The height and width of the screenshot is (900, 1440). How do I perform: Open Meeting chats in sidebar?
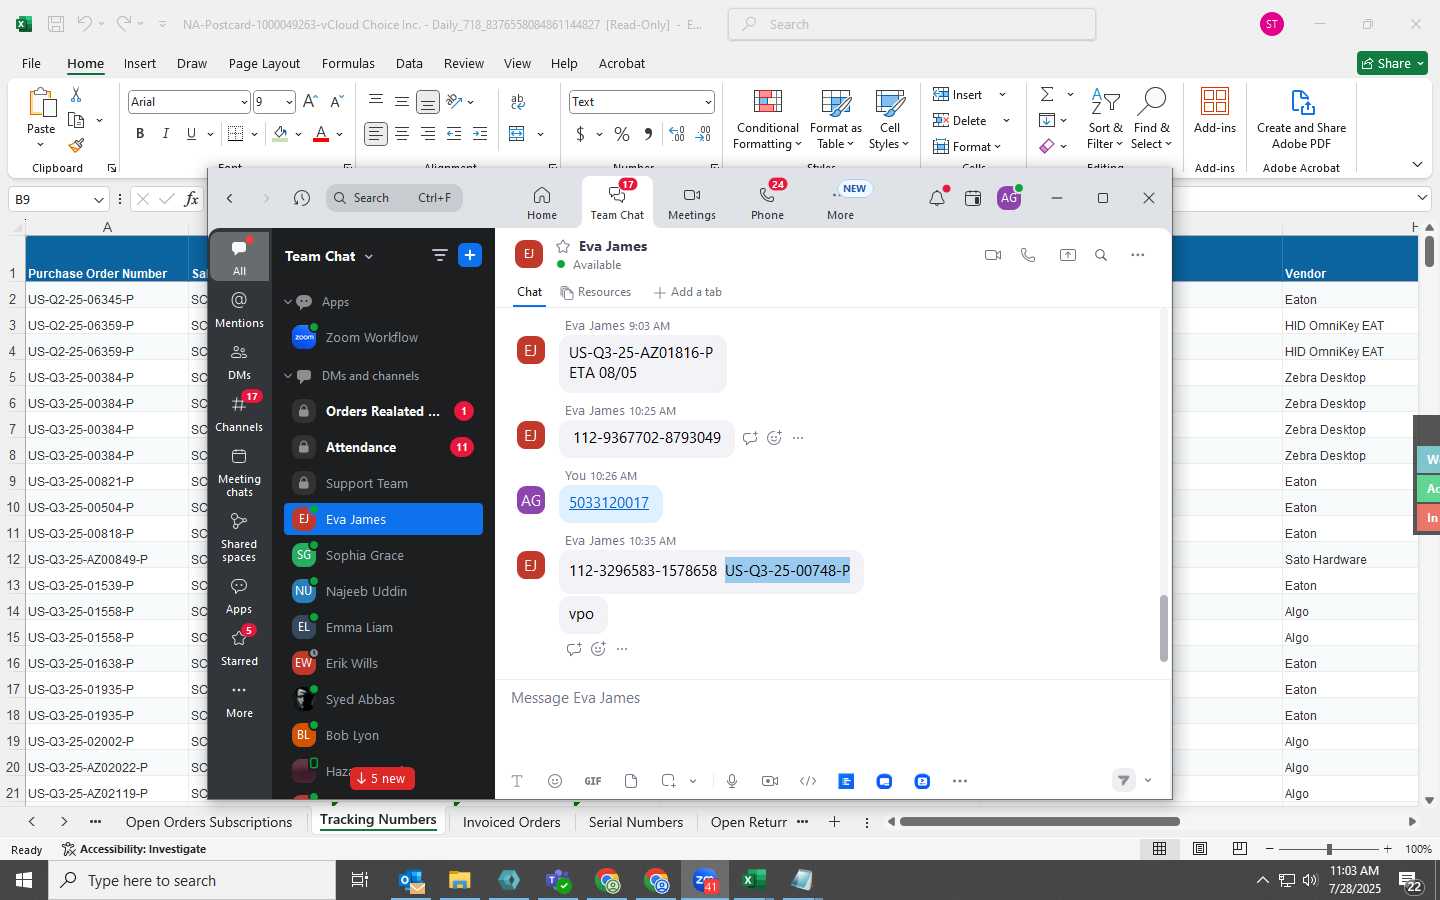[x=239, y=472]
